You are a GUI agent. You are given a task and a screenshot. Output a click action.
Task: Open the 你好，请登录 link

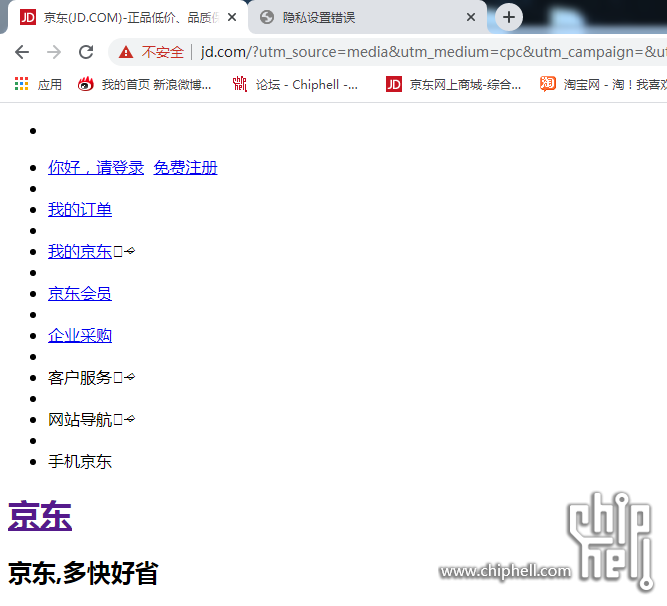[x=96, y=168]
